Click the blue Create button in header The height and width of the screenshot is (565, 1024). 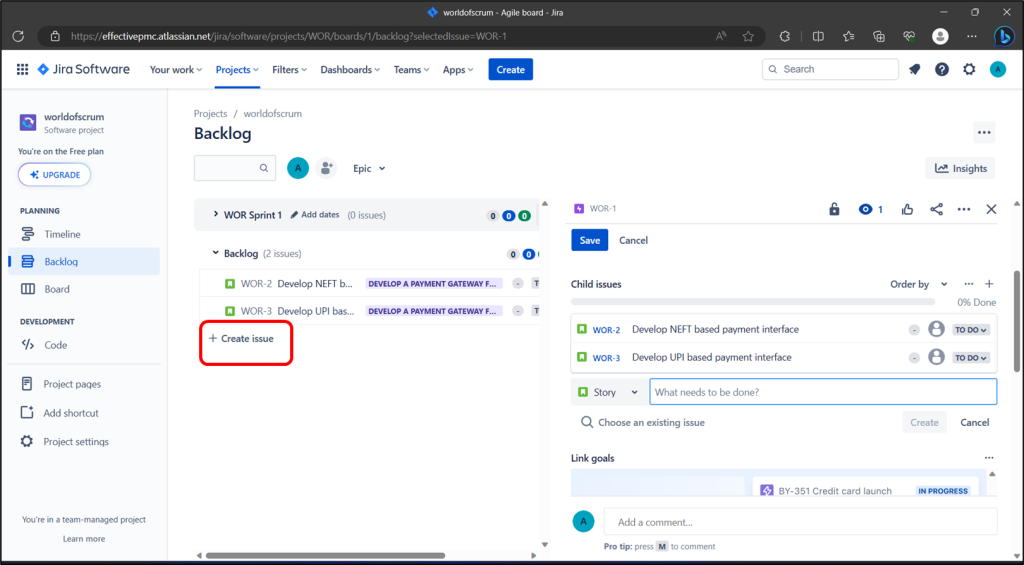coord(511,69)
